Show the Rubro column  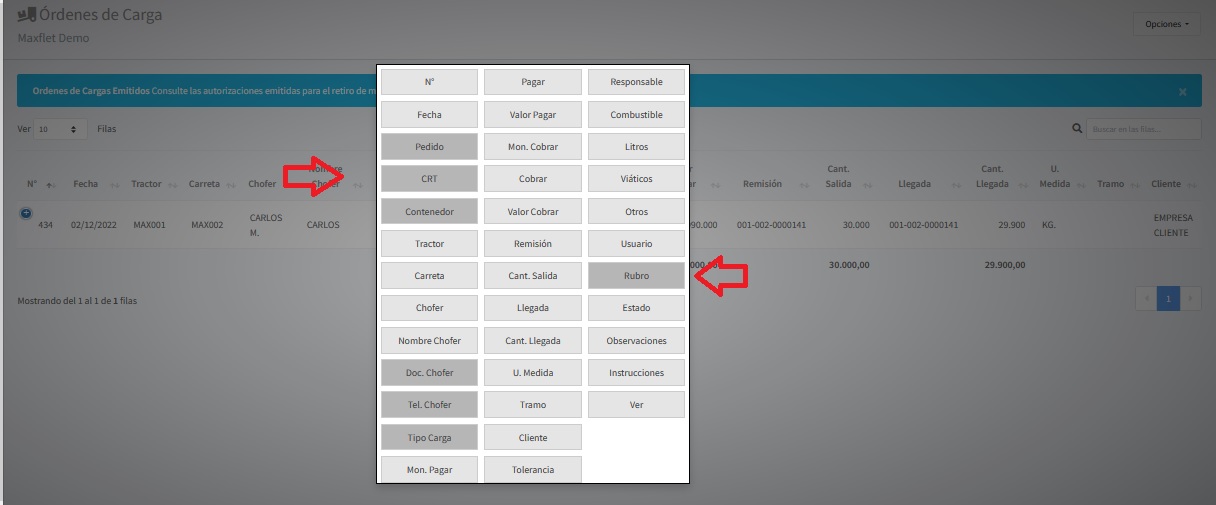pyautogui.click(x=636, y=276)
